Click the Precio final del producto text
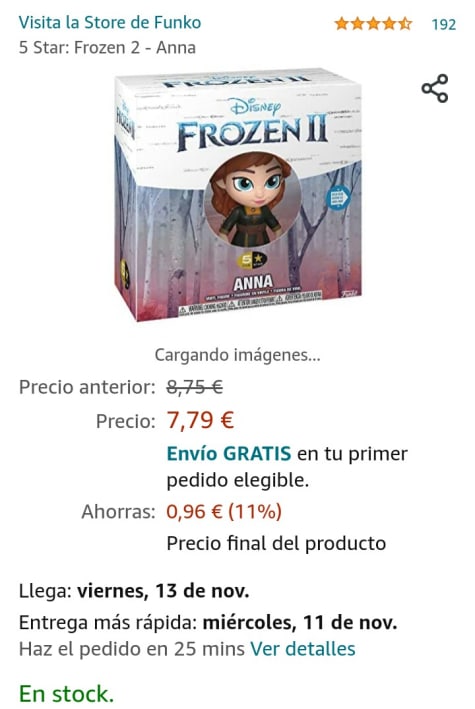This screenshot has height=709, width=475. [276, 543]
